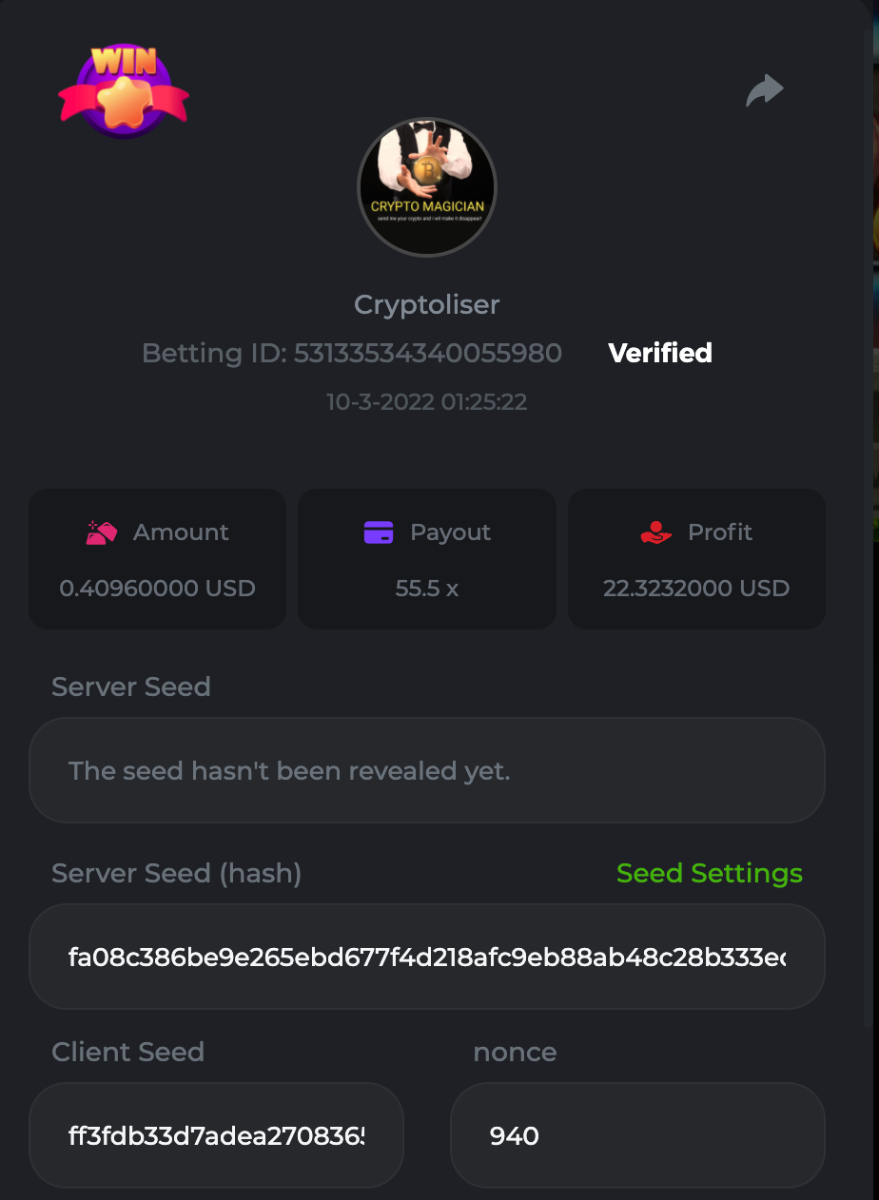Select the Betting ID number text
This screenshot has width=879, height=1200.
coord(427,353)
